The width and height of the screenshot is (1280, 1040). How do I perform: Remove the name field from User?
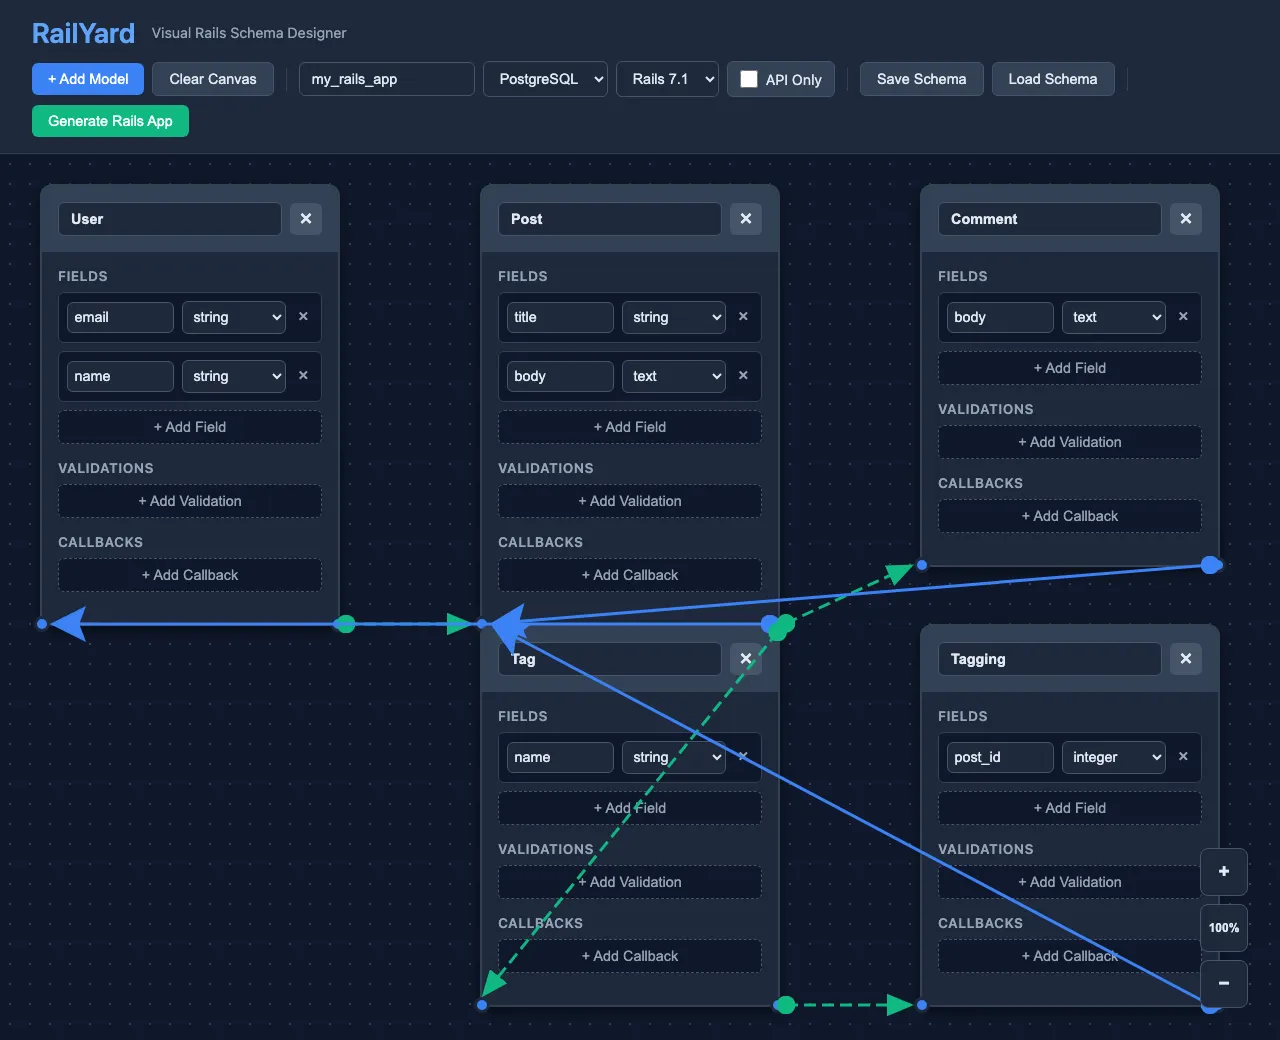click(303, 376)
